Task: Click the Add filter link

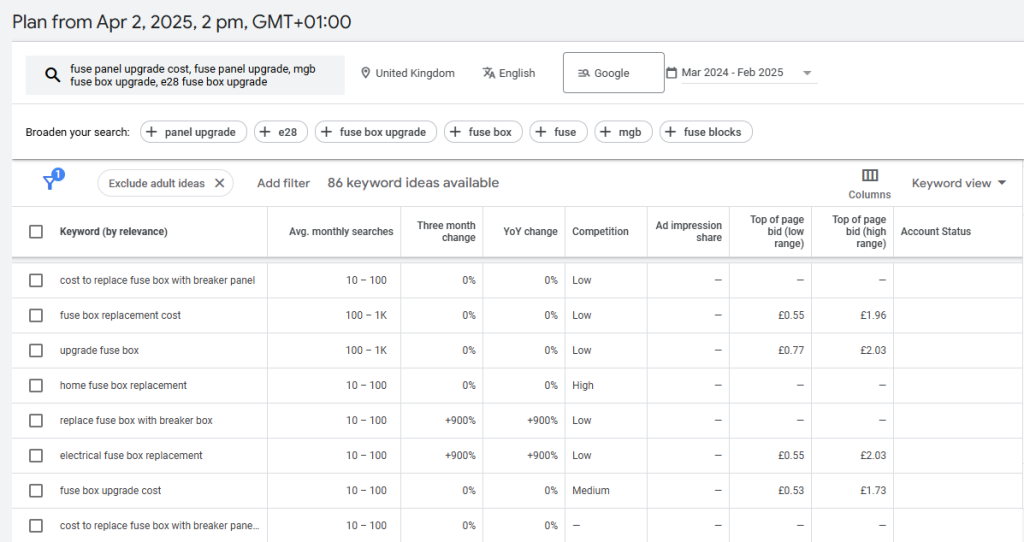Action: (283, 183)
